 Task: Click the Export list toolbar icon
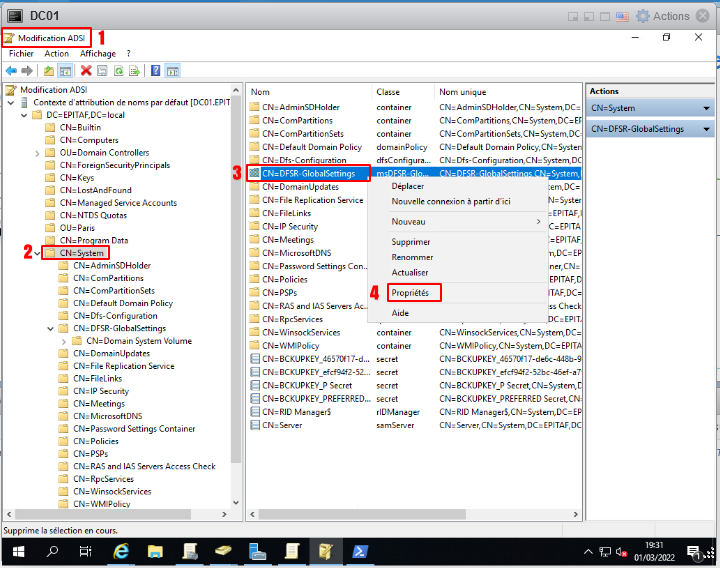point(133,71)
